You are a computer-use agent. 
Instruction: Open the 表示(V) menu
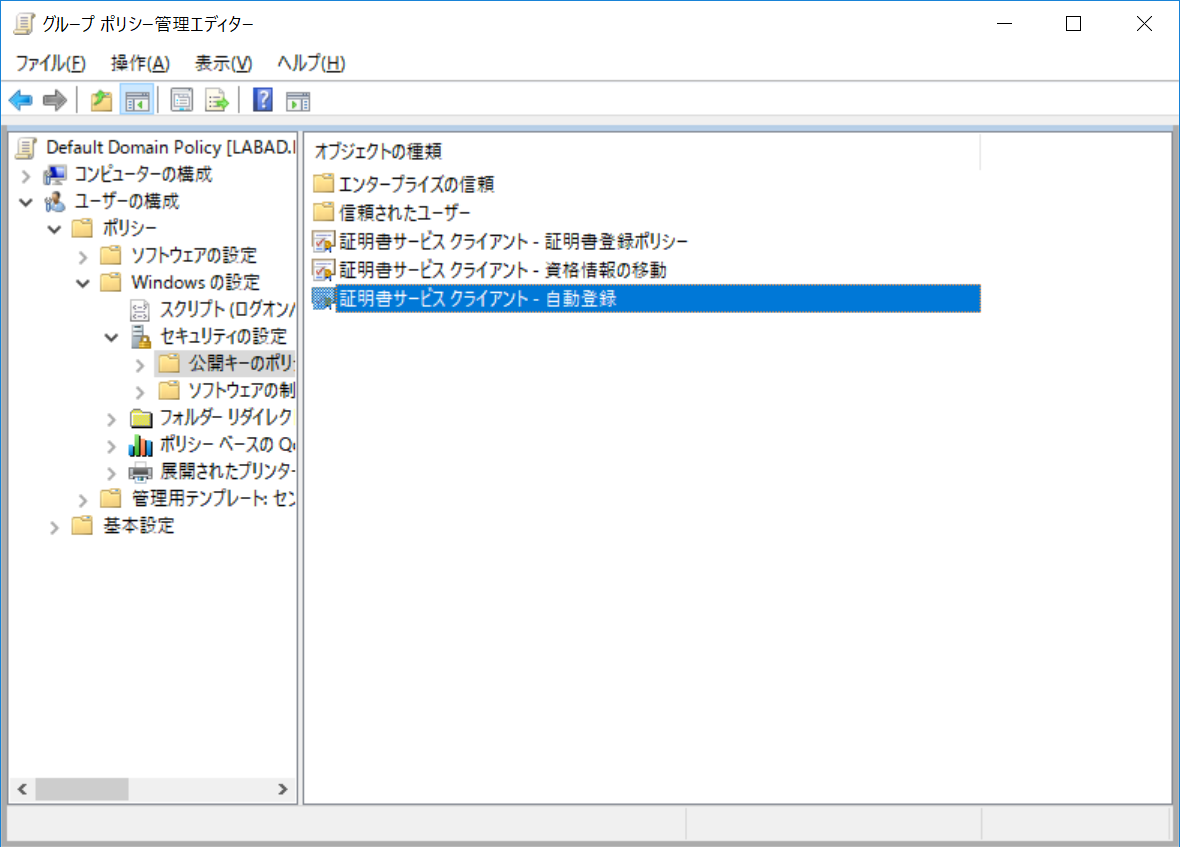point(224,63)
